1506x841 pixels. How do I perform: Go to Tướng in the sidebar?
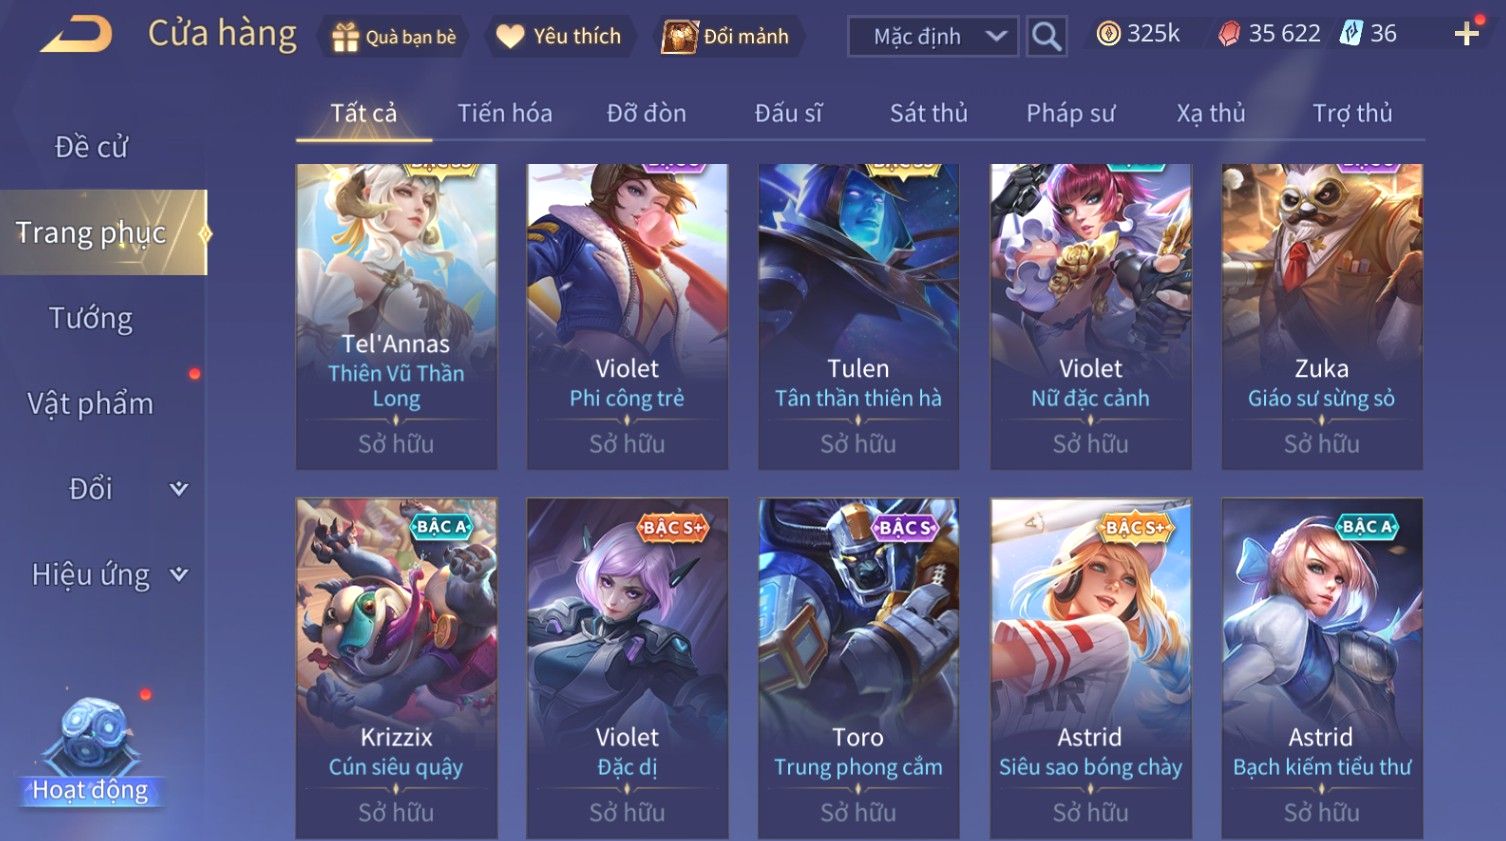point(91,318)
